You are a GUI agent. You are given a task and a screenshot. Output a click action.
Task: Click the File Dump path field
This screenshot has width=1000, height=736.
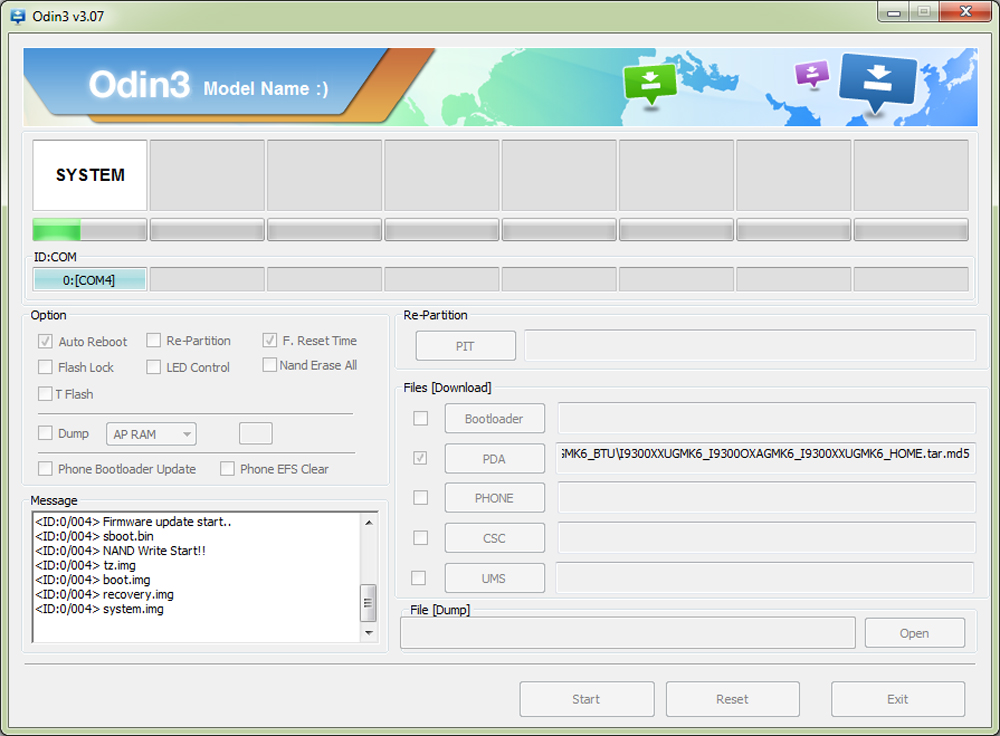pos(628,633)
